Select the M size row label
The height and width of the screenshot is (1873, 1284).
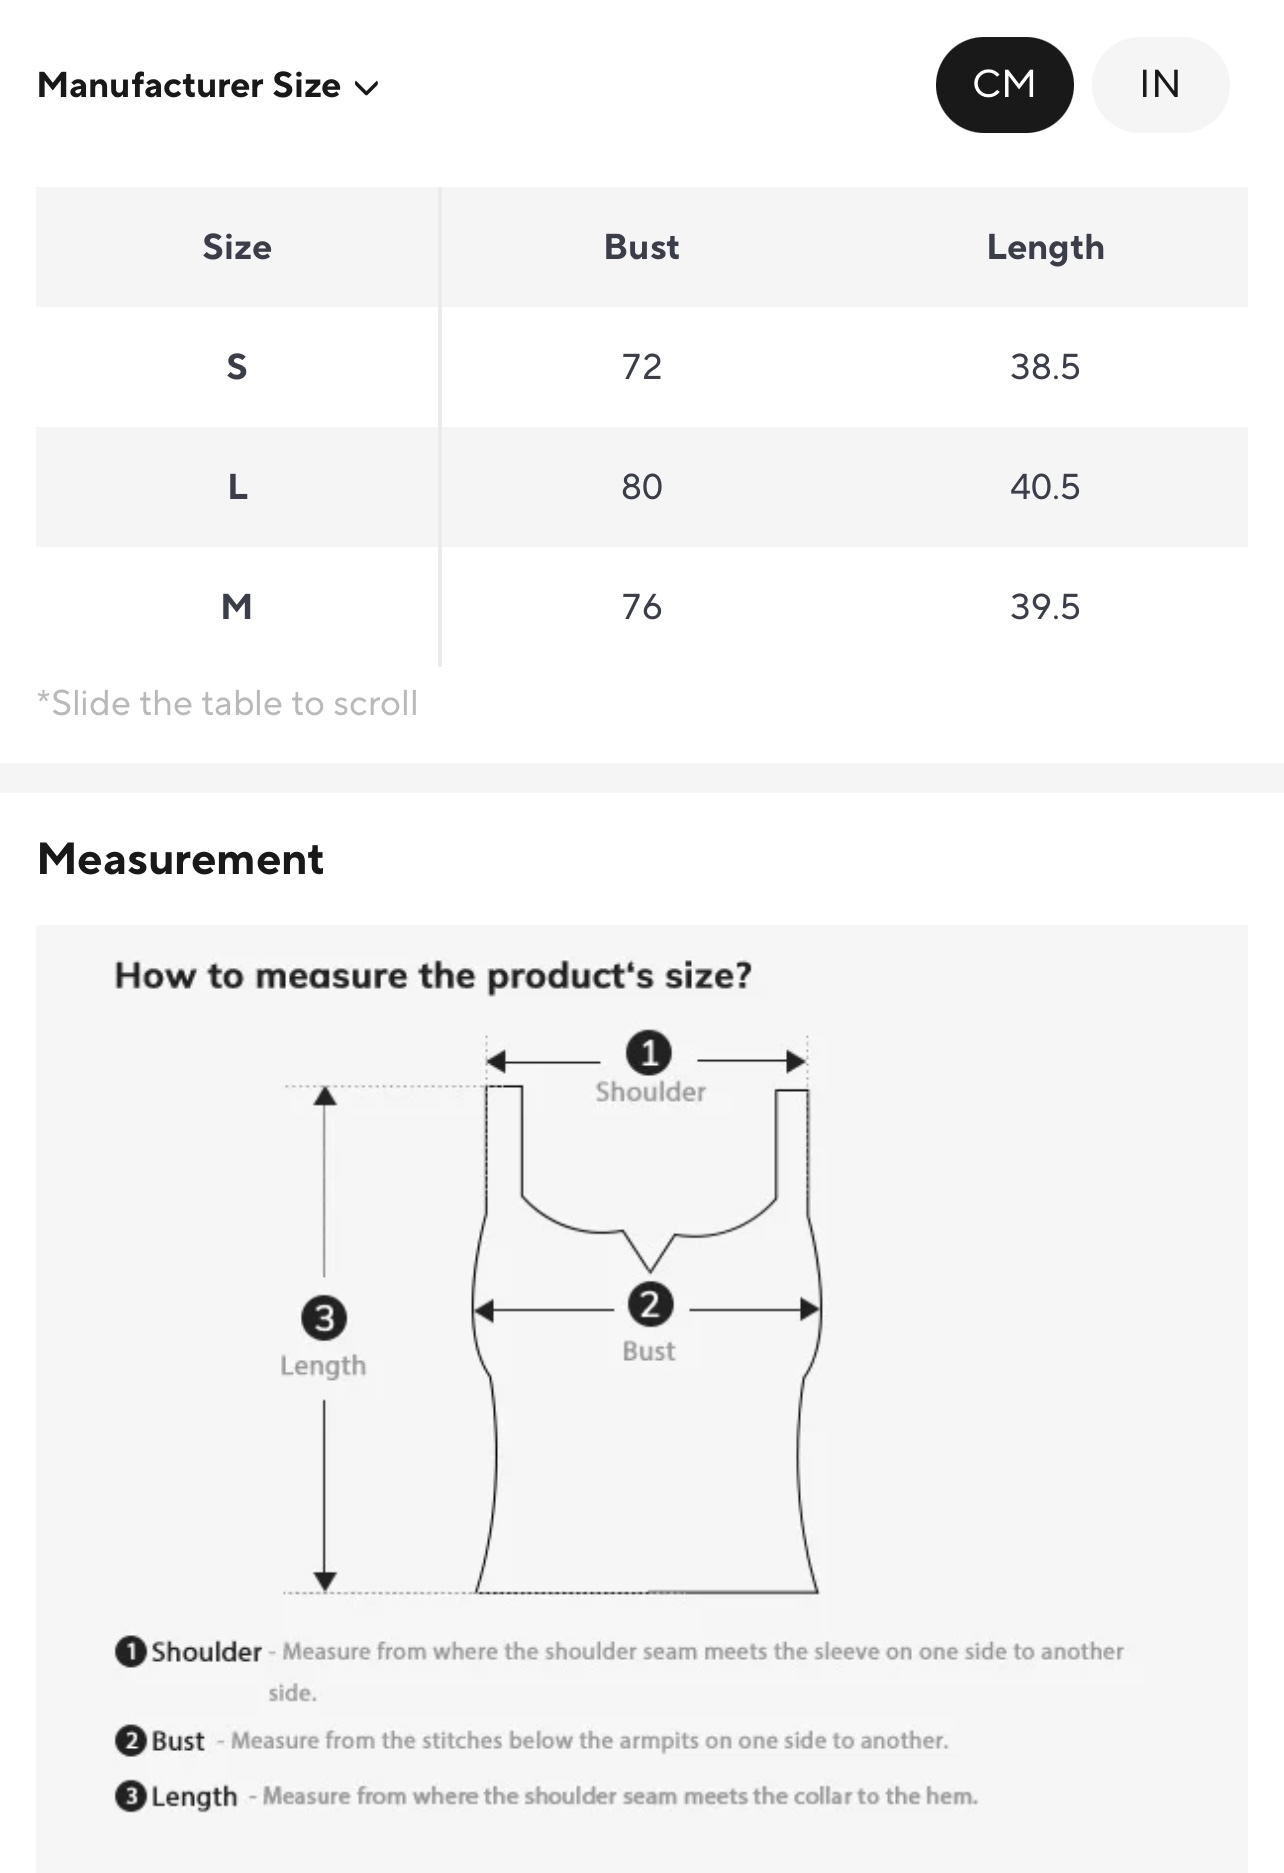coord(237,607)
